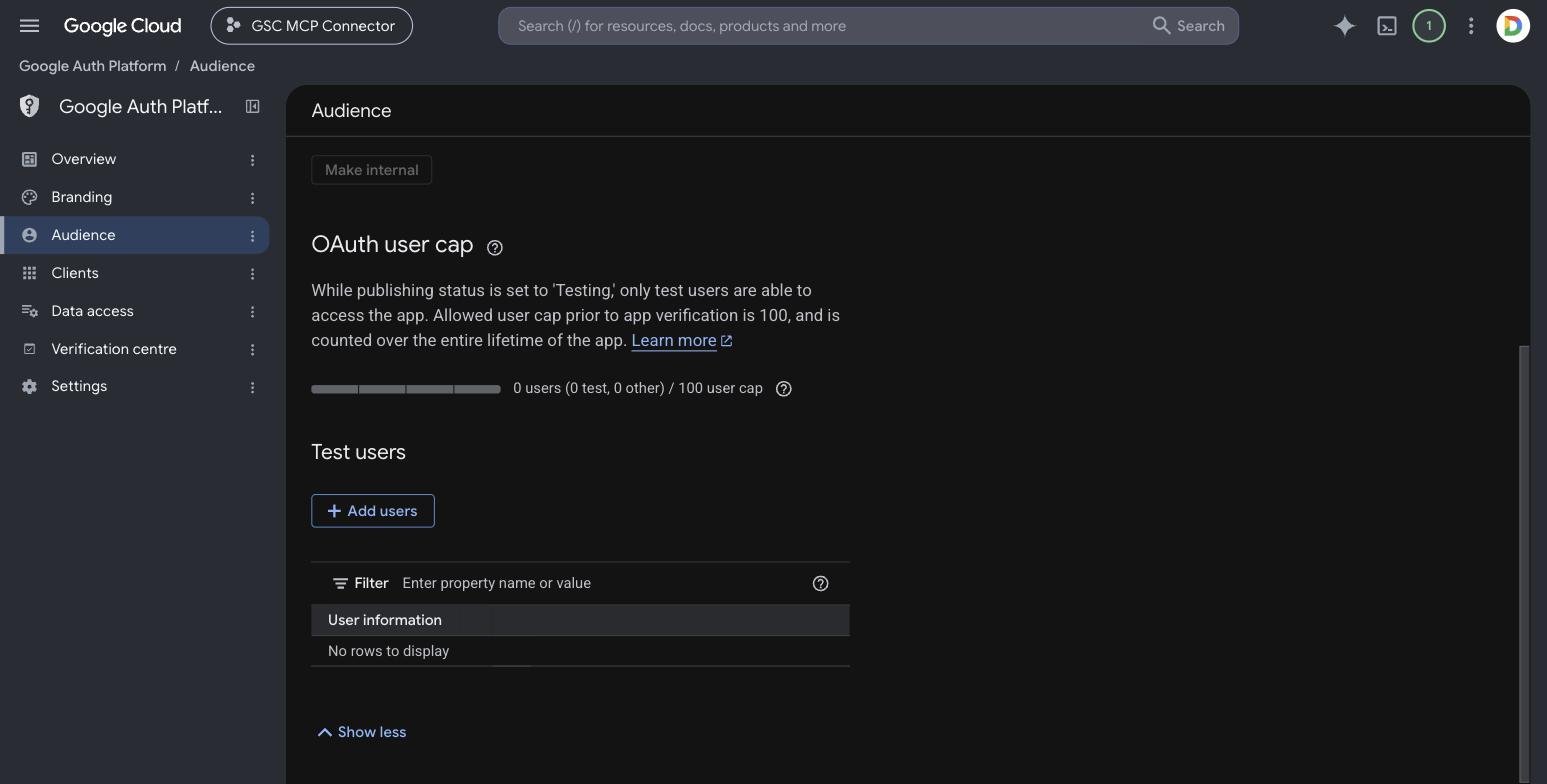The height and width of the screenshot is (784, 1547).
Task: Open notifications badge showing 1
Action: [1428, 26]
